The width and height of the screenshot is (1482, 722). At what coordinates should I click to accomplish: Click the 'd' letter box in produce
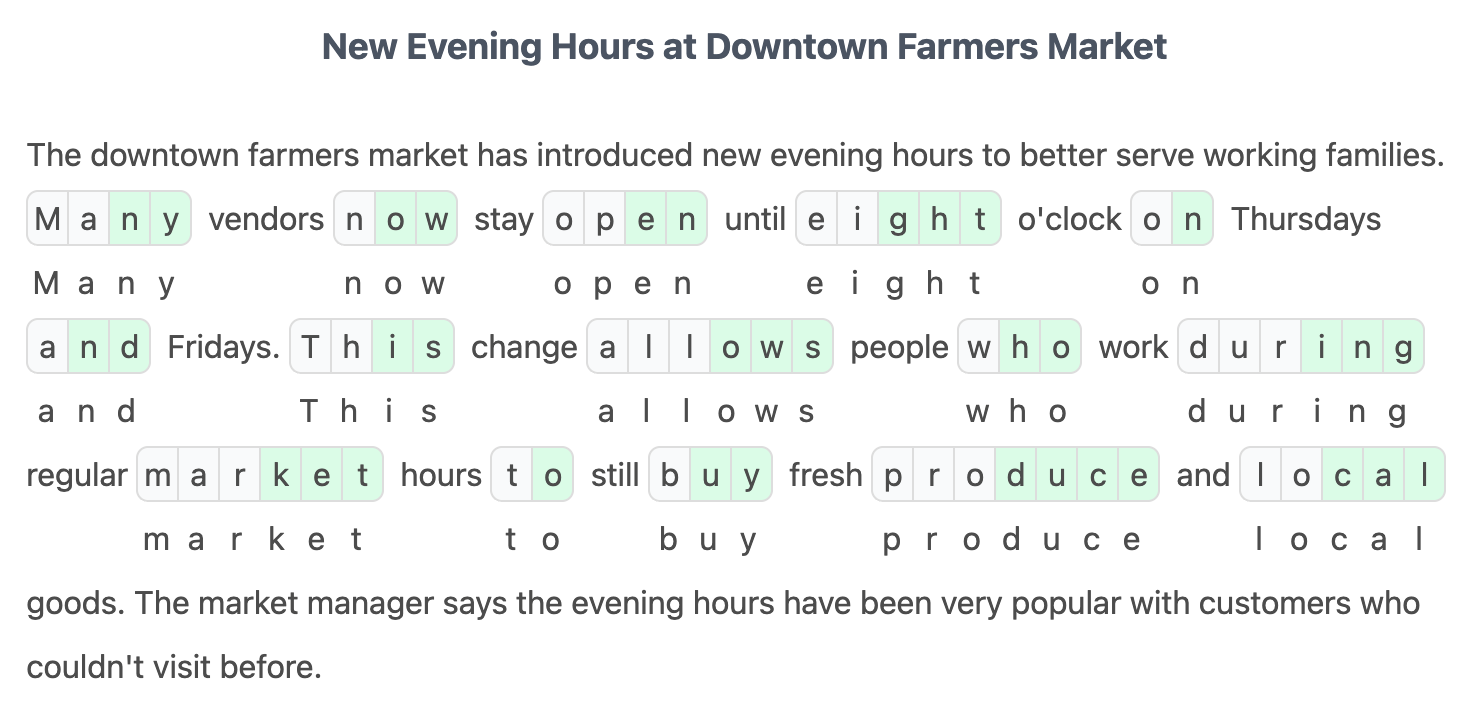click(x=1016, y=475)
